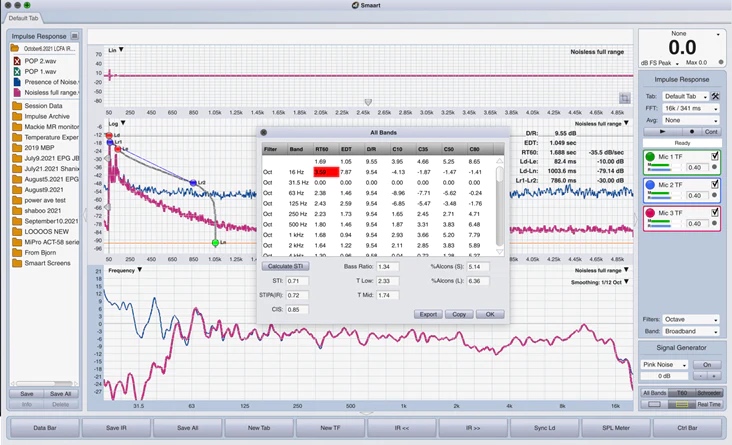
Task: Click the green Mic 1 TF circle
Action: (650, 157)
